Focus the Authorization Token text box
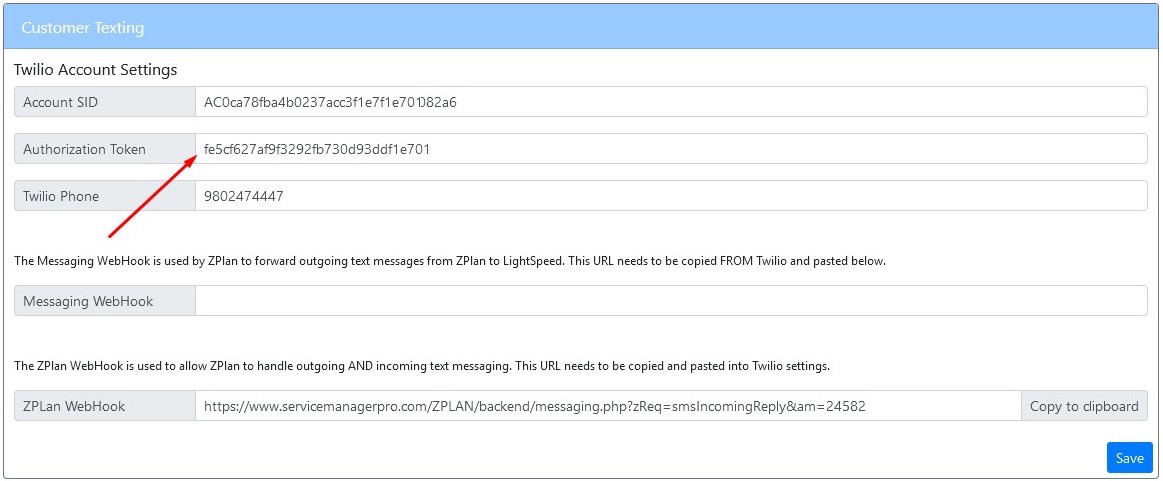The image size is (1163, 481). pyautogui.click(x=670, y=149)
